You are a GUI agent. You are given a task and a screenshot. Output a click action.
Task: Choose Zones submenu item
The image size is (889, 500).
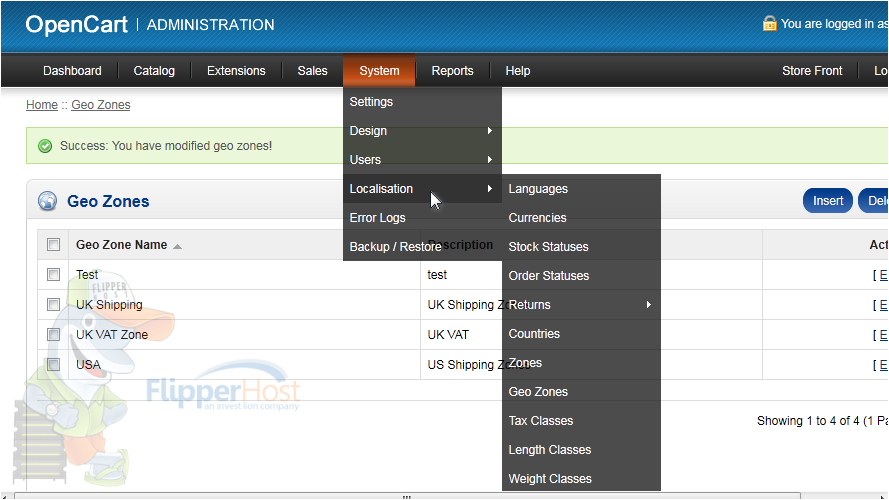[581, 363]
